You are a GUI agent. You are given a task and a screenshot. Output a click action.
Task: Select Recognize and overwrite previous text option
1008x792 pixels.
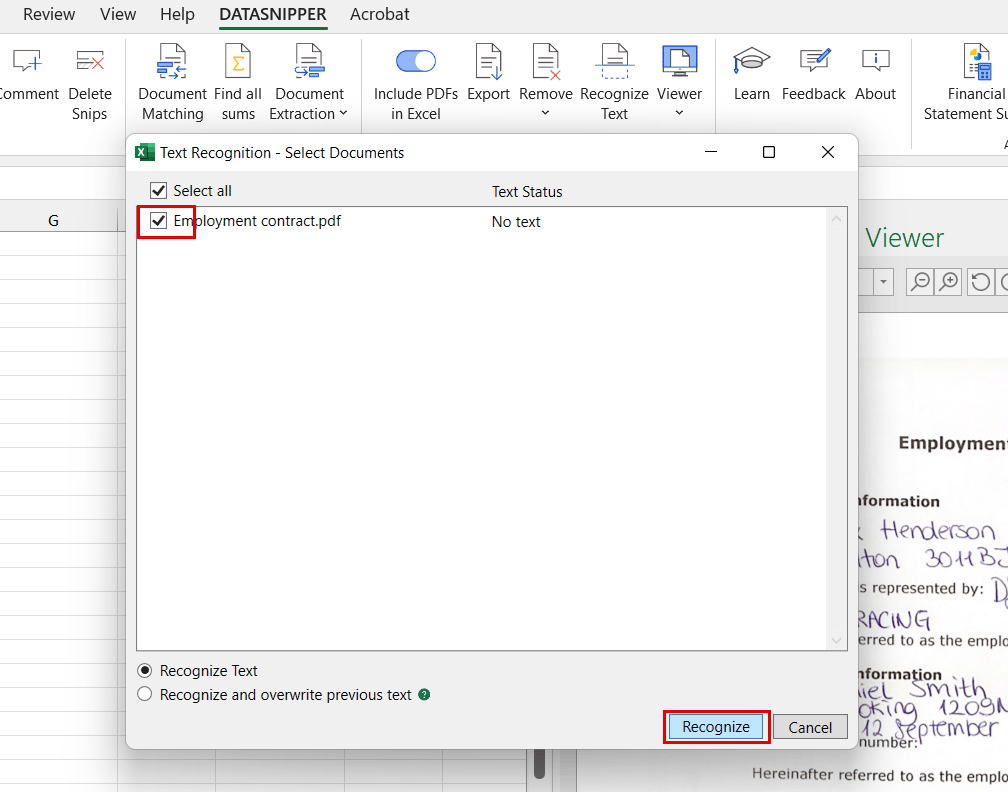coord(145,694)
